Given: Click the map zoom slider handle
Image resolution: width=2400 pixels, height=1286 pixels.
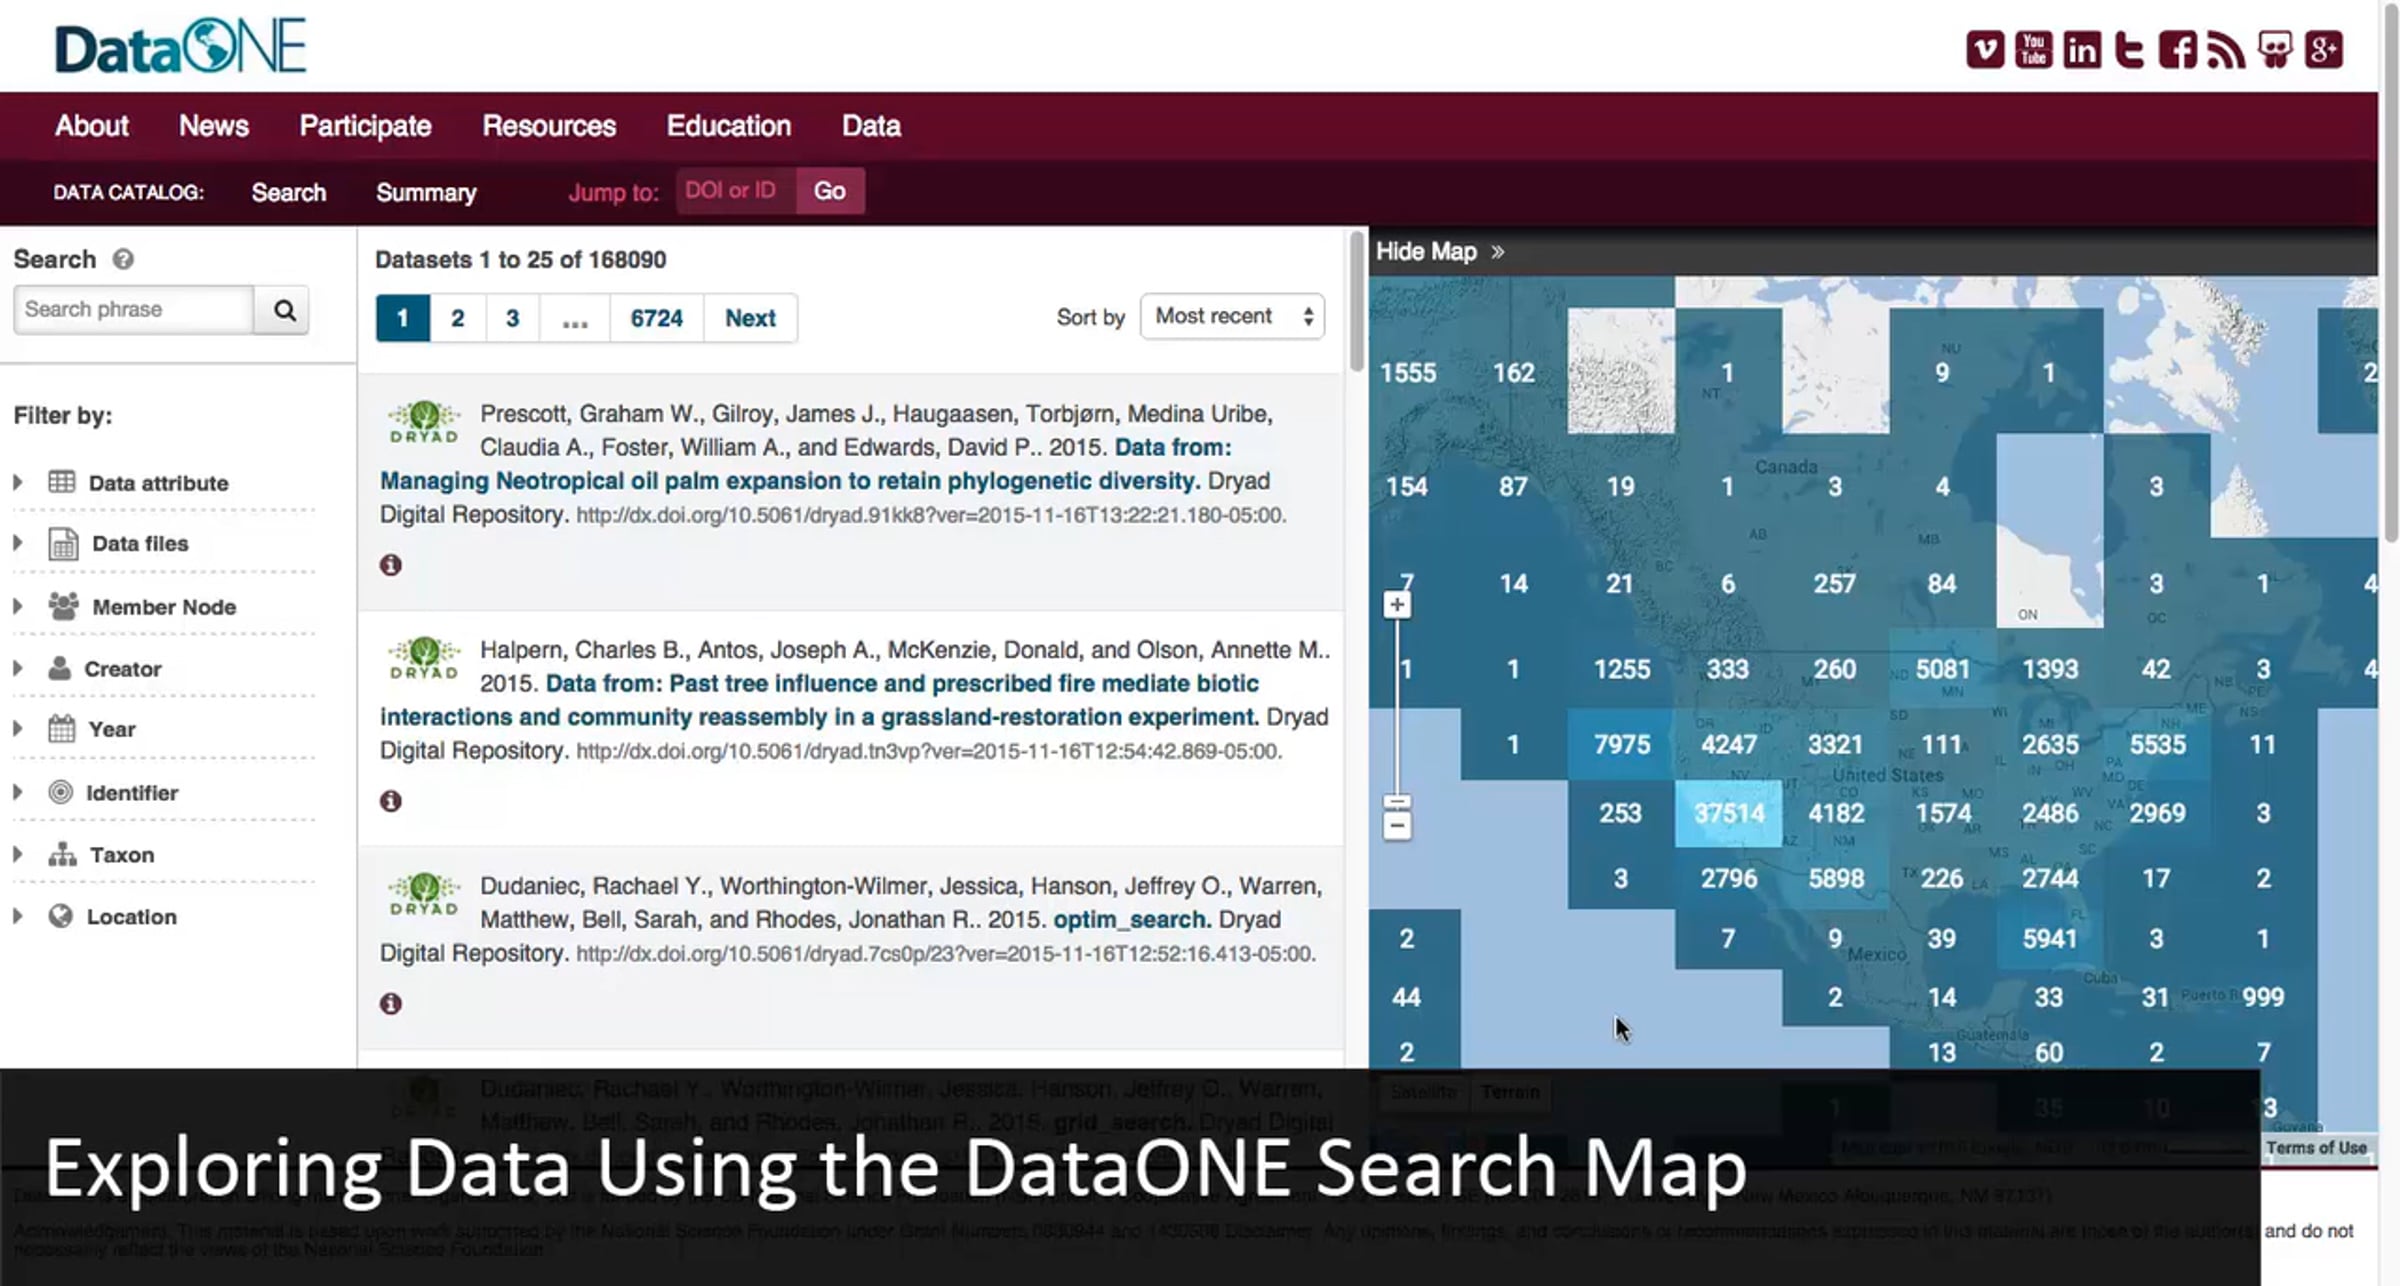Looking at the screenshot, I should click(1397, 802).
